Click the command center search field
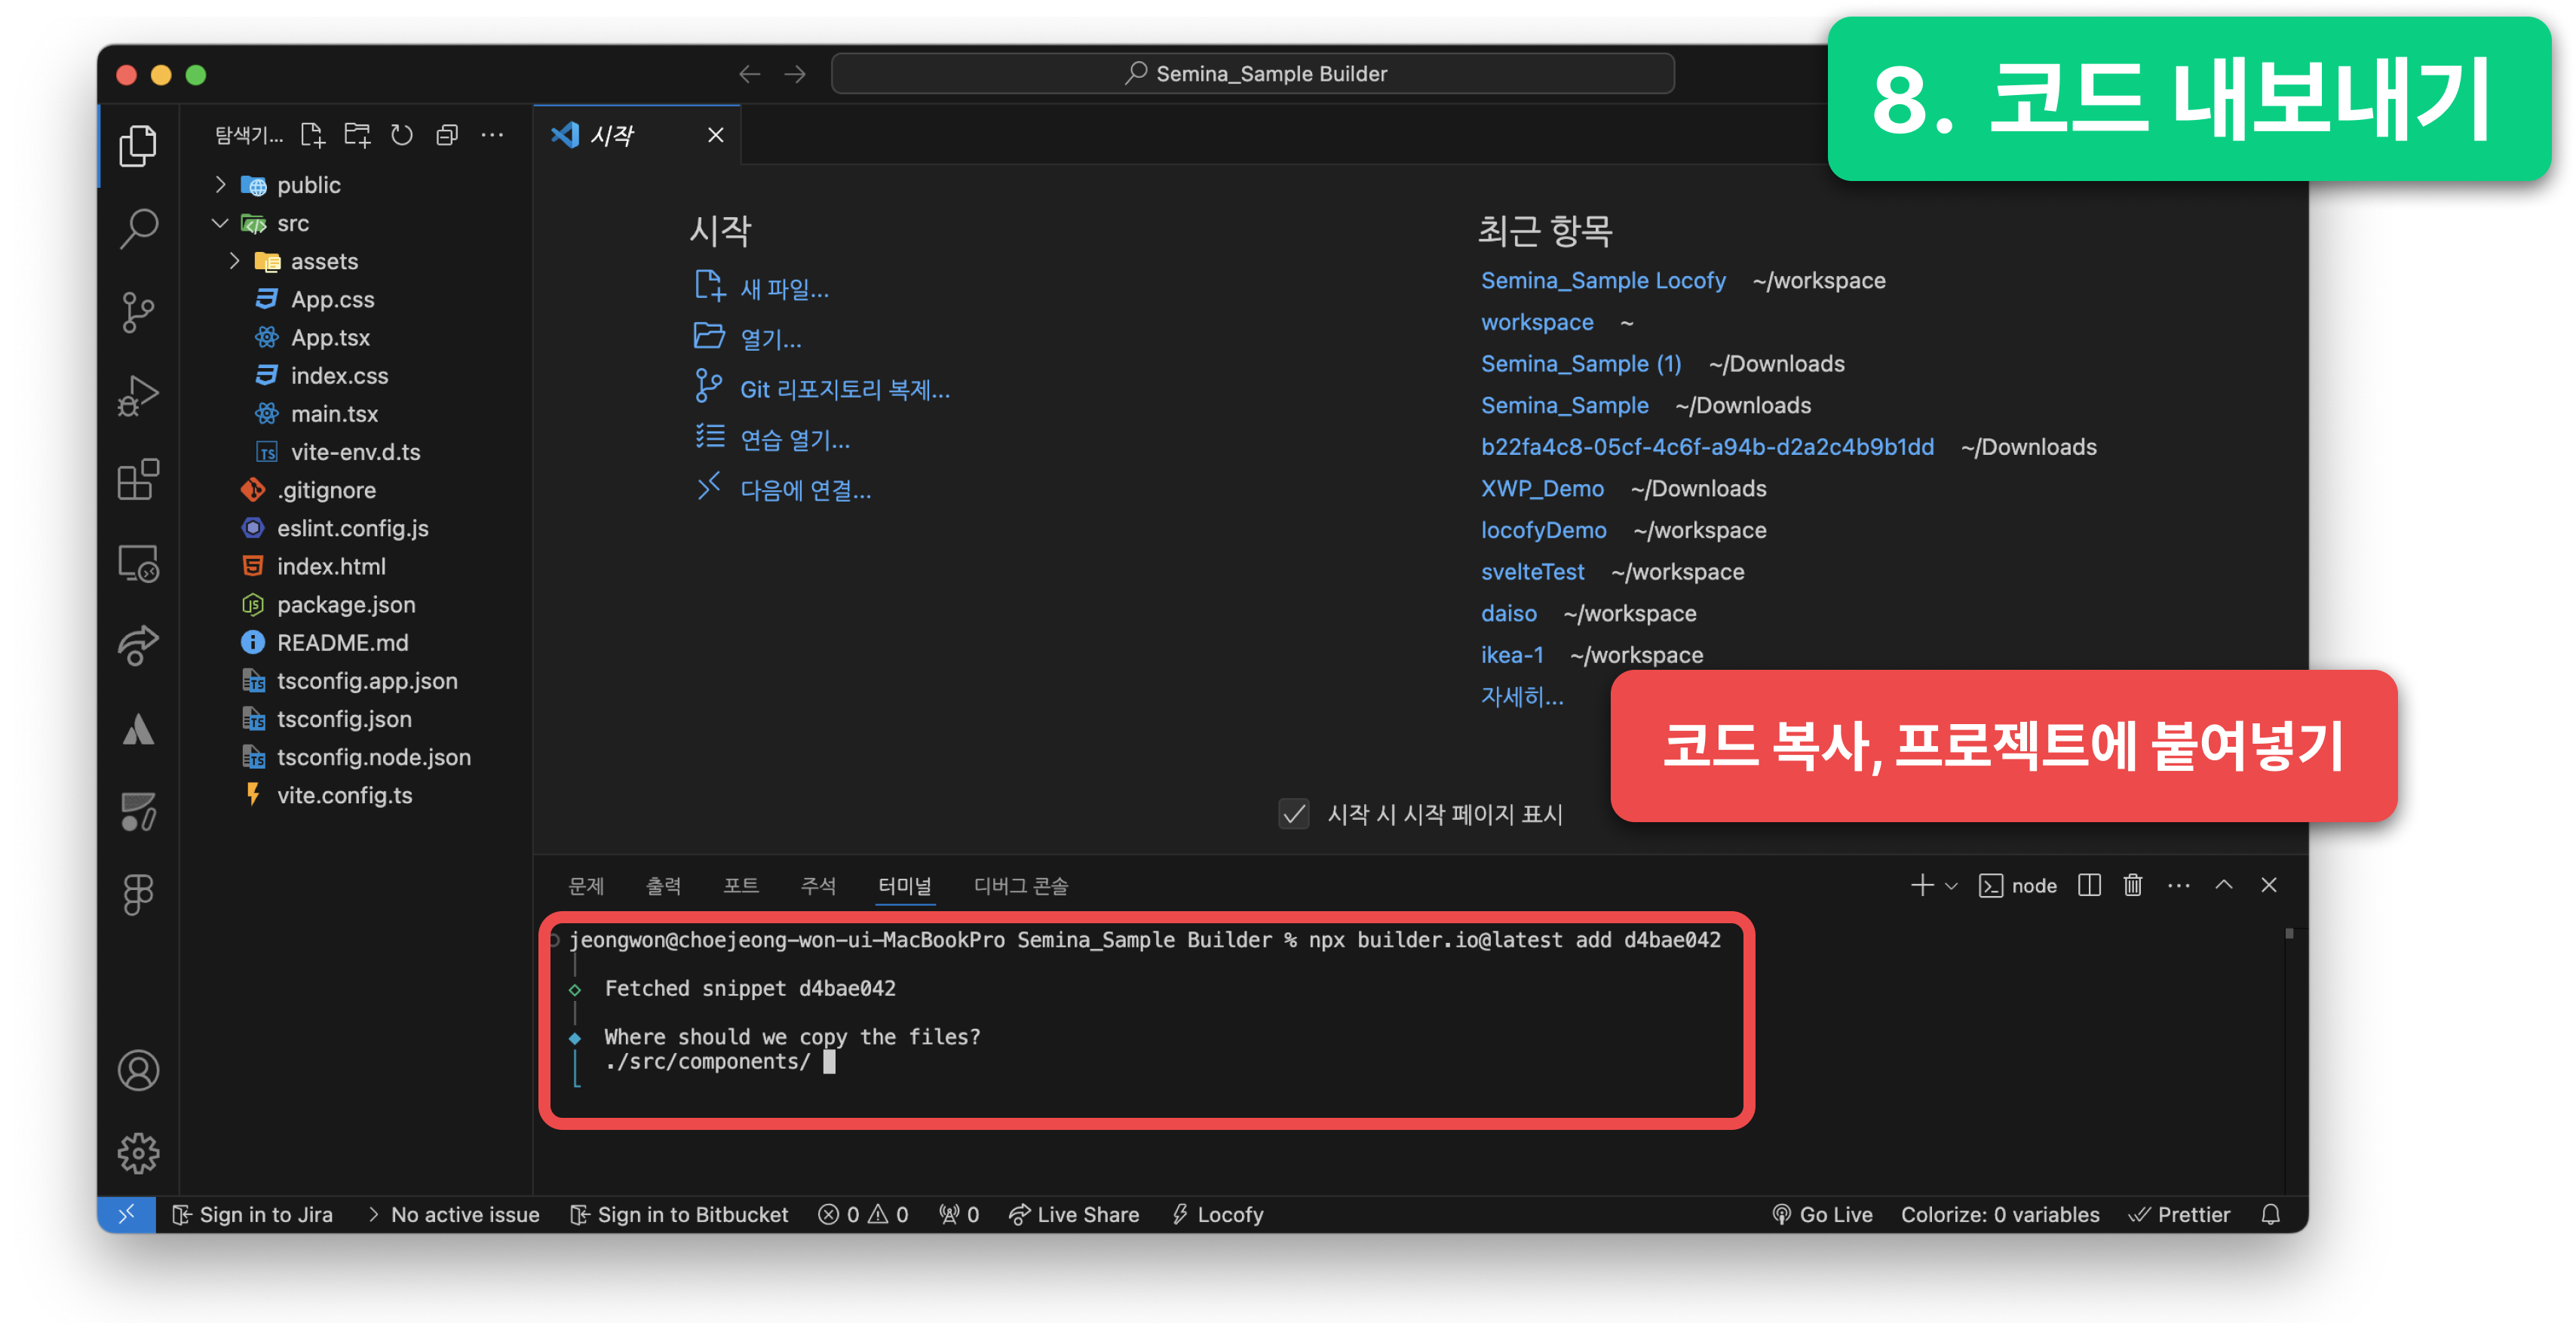This screenshot has width=2576, height=1323. (x=1253, y=74)
